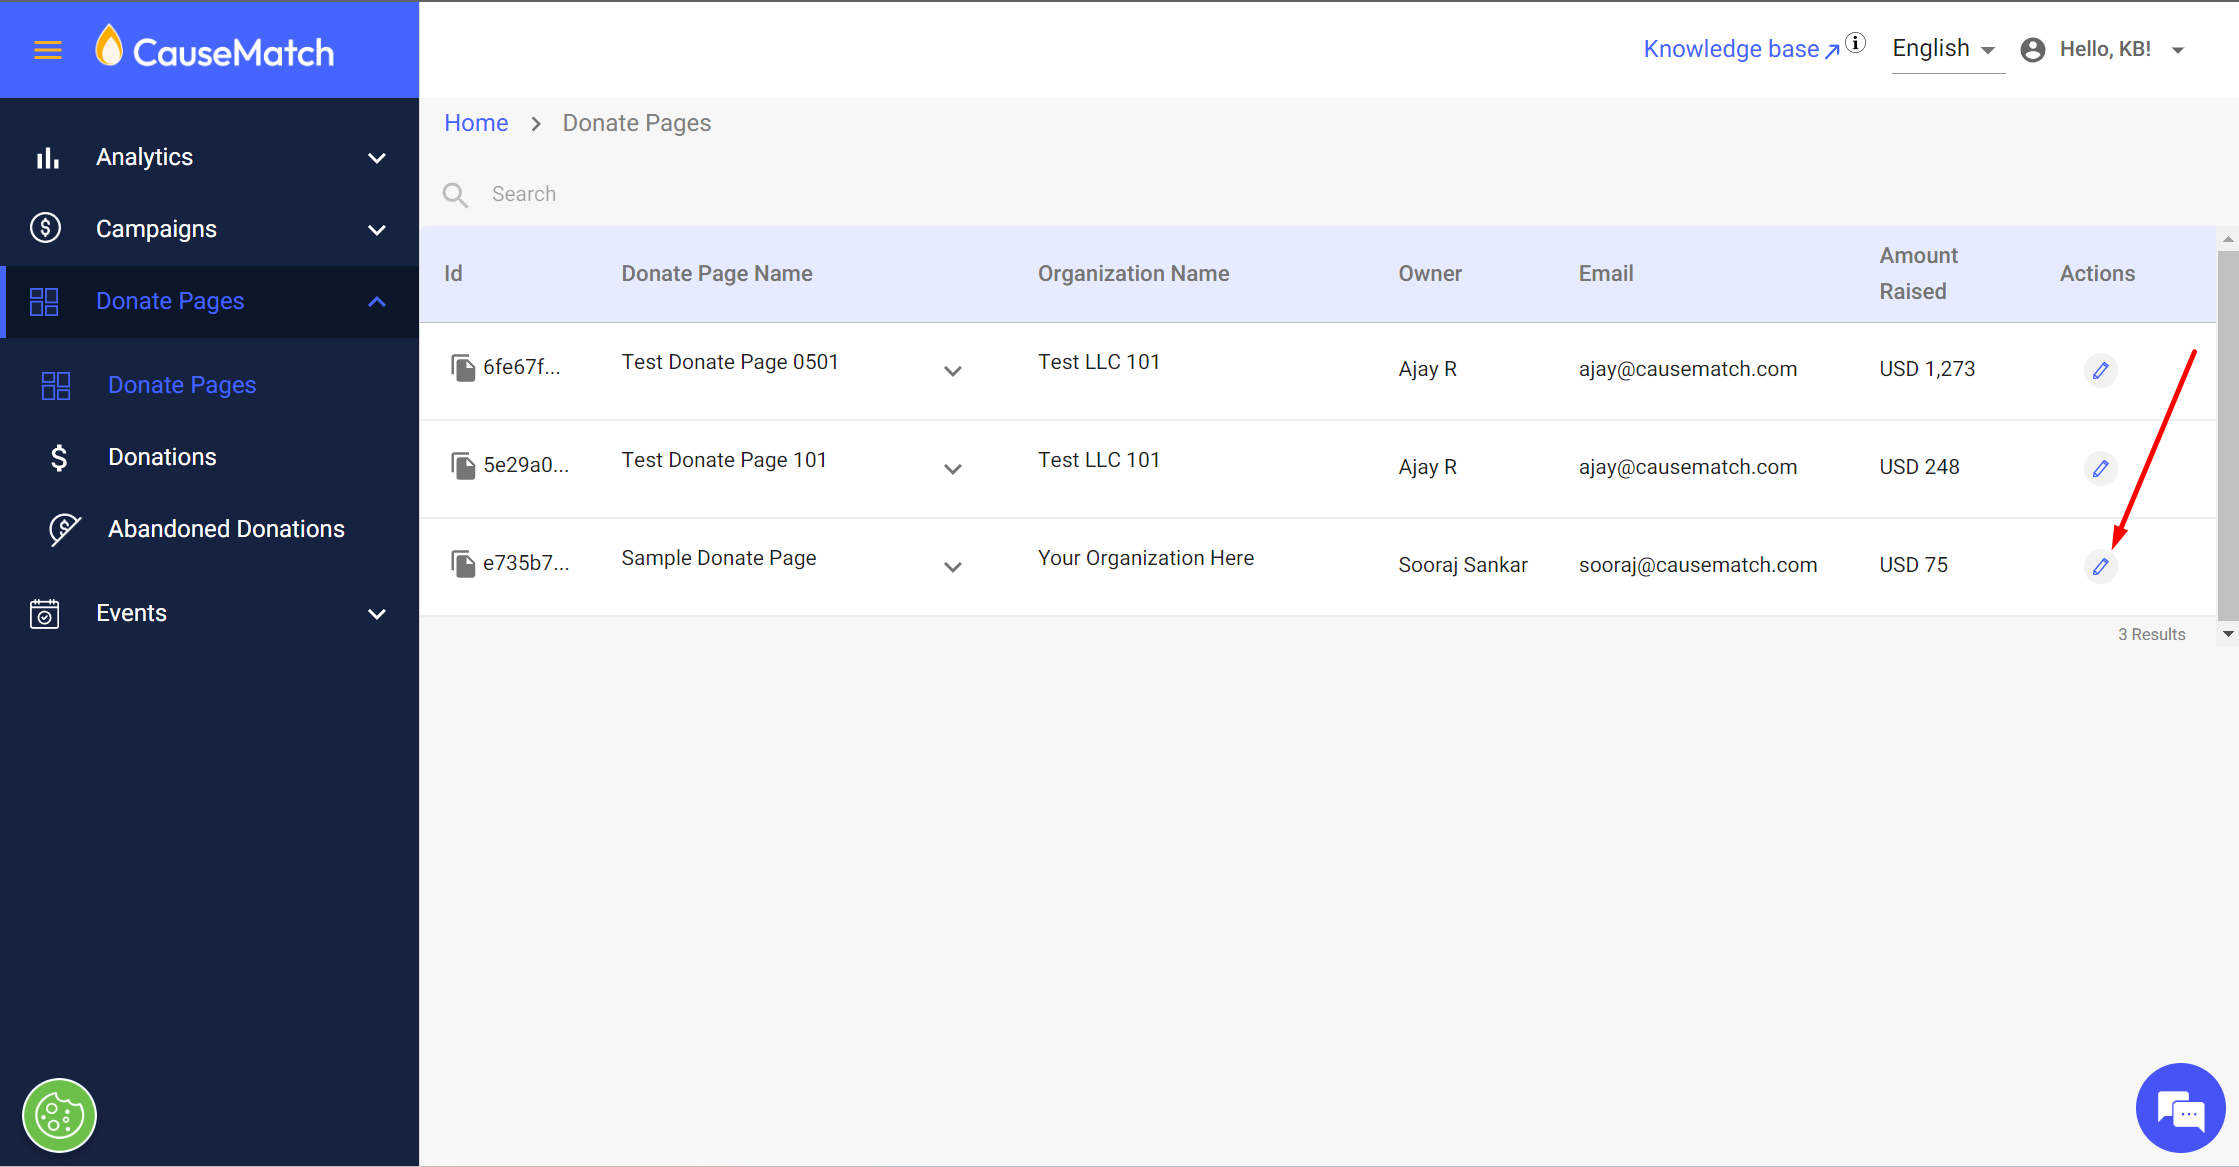The image size is (2239, 1167).
Task: Open cookie preferences icon
Action: click(59, 1115)
